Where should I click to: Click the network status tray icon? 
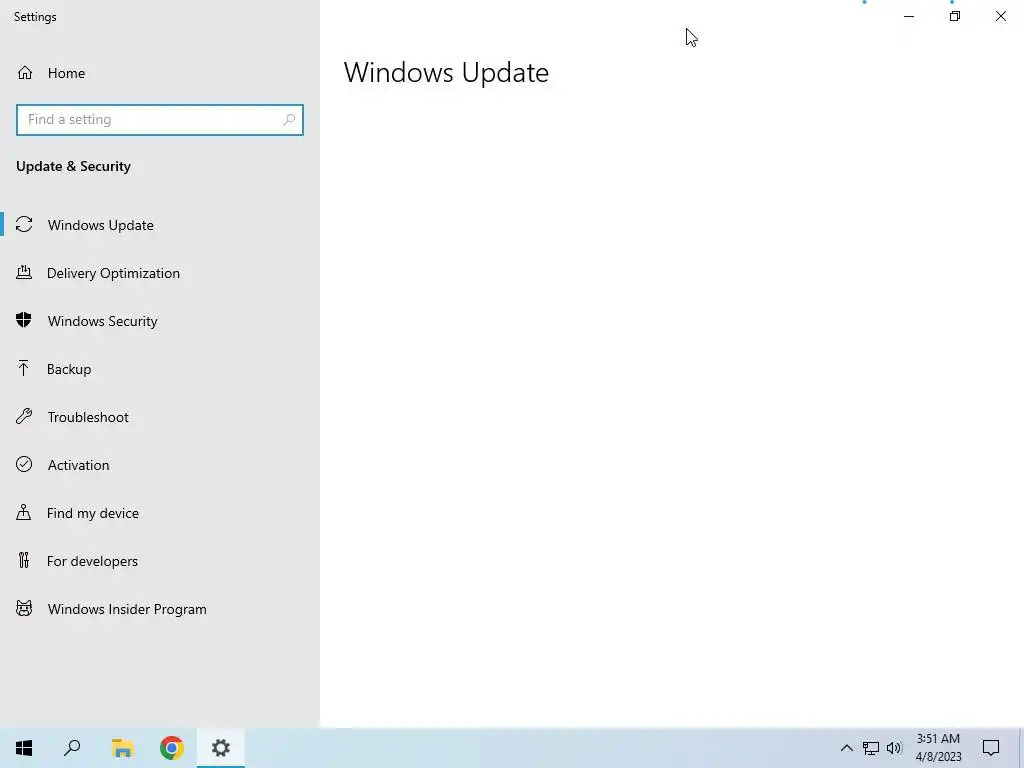coord(871,748)
